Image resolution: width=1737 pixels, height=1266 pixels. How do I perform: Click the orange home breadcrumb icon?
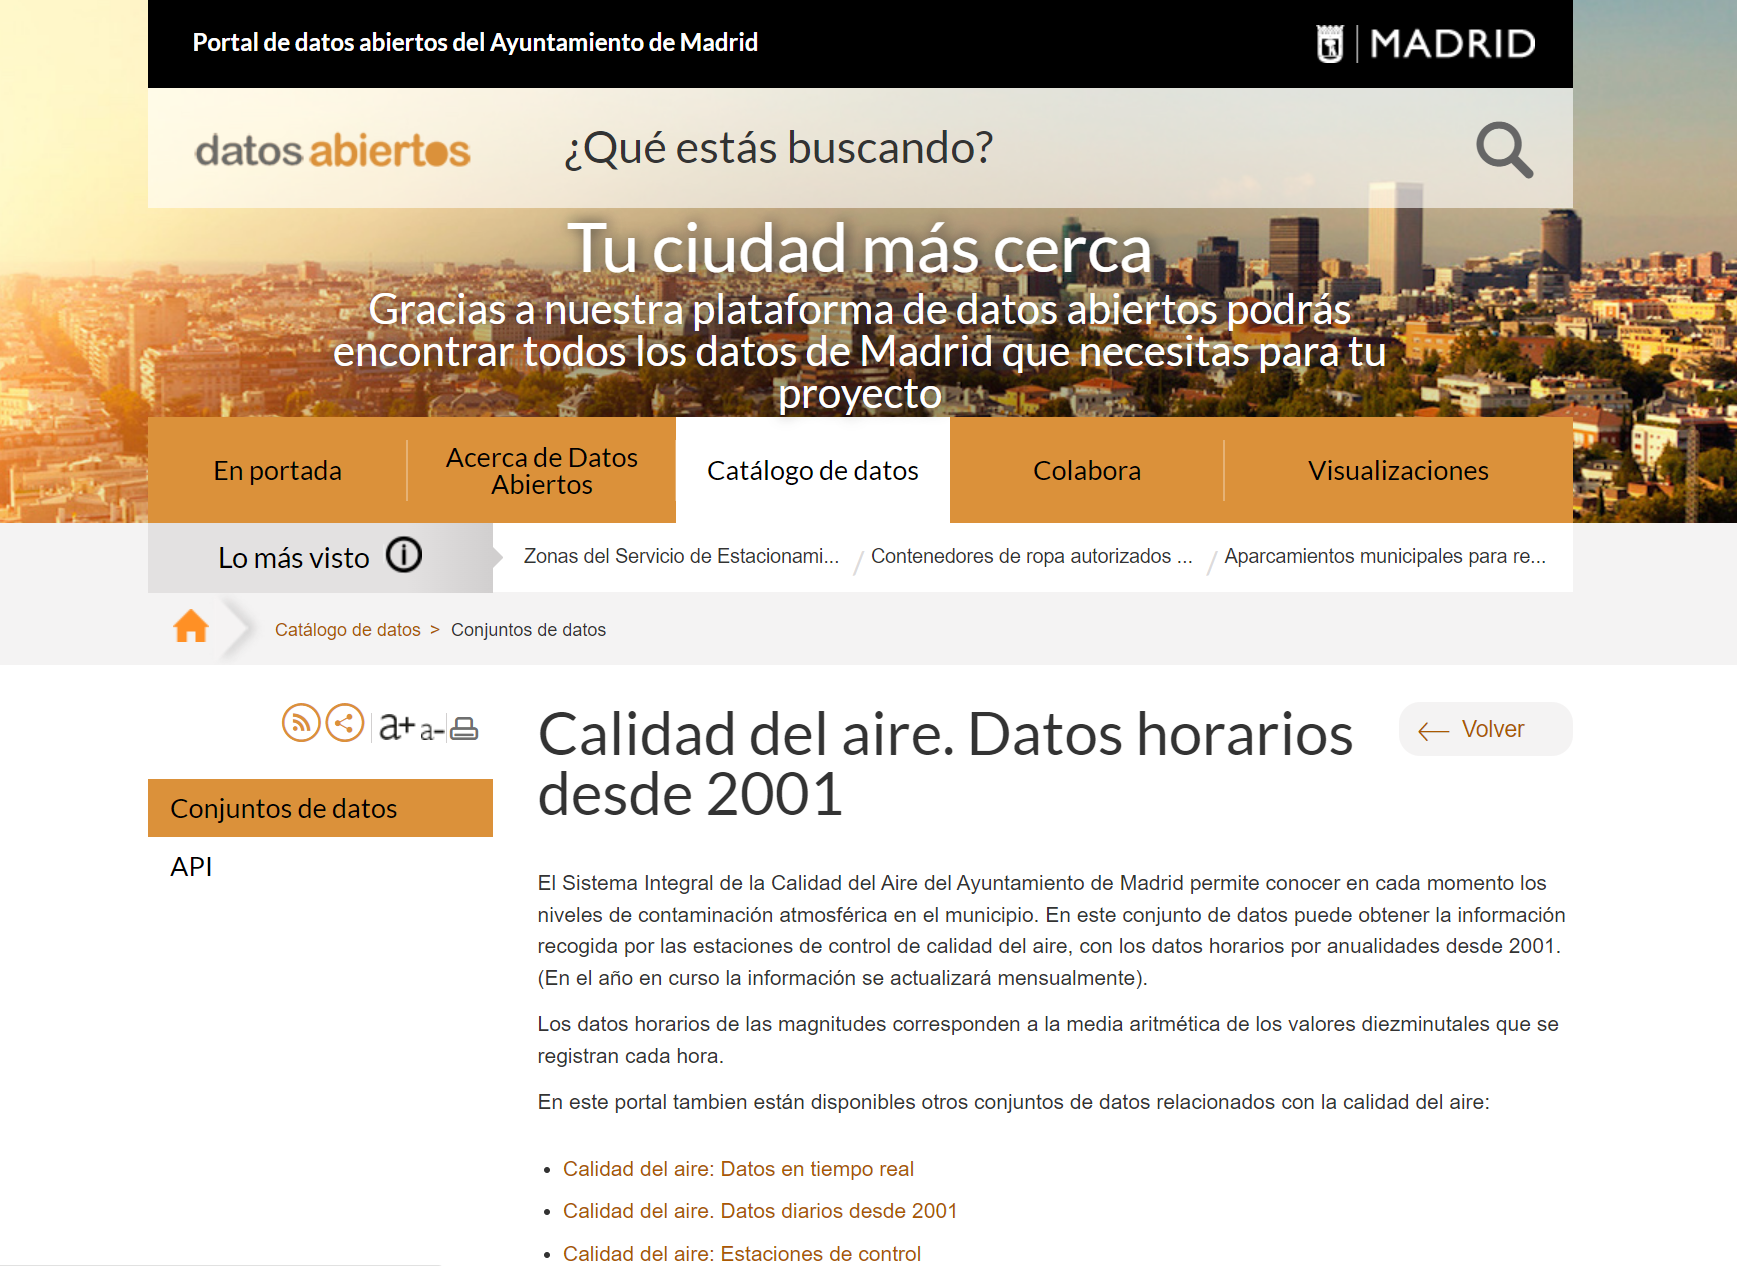tap(191, 627)
